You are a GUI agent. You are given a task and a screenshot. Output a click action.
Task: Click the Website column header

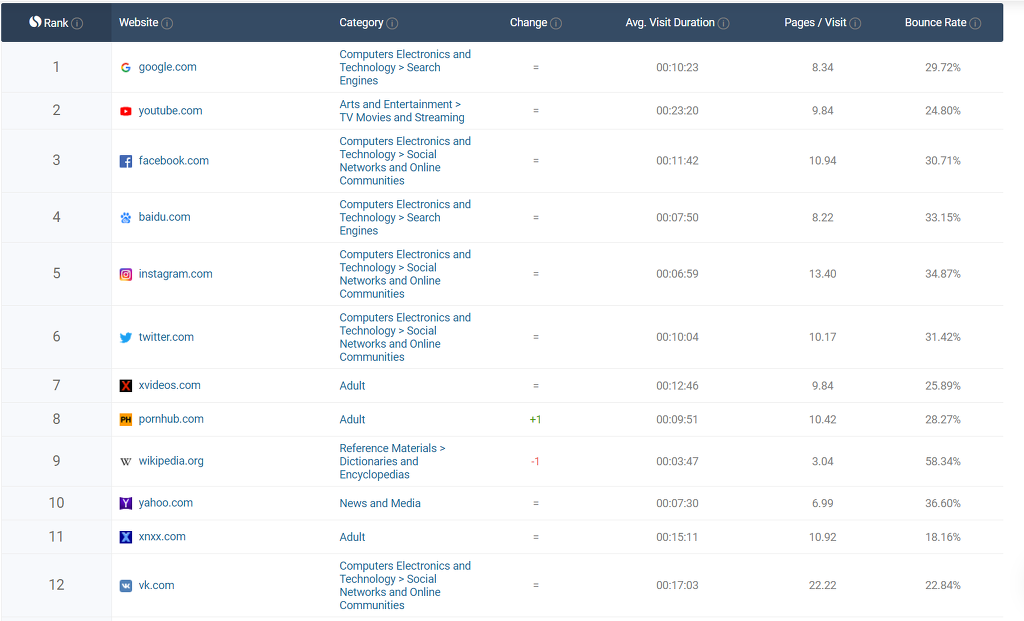tap(138, 22)
